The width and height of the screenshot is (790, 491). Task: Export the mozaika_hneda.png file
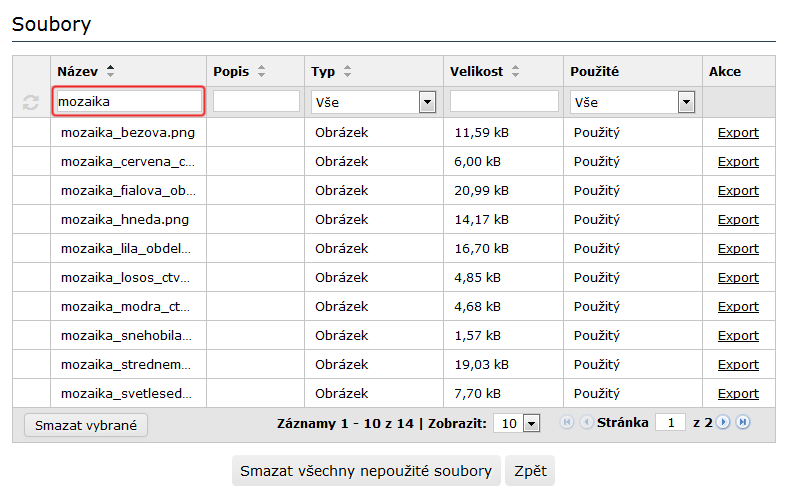(x=738, y=219)
